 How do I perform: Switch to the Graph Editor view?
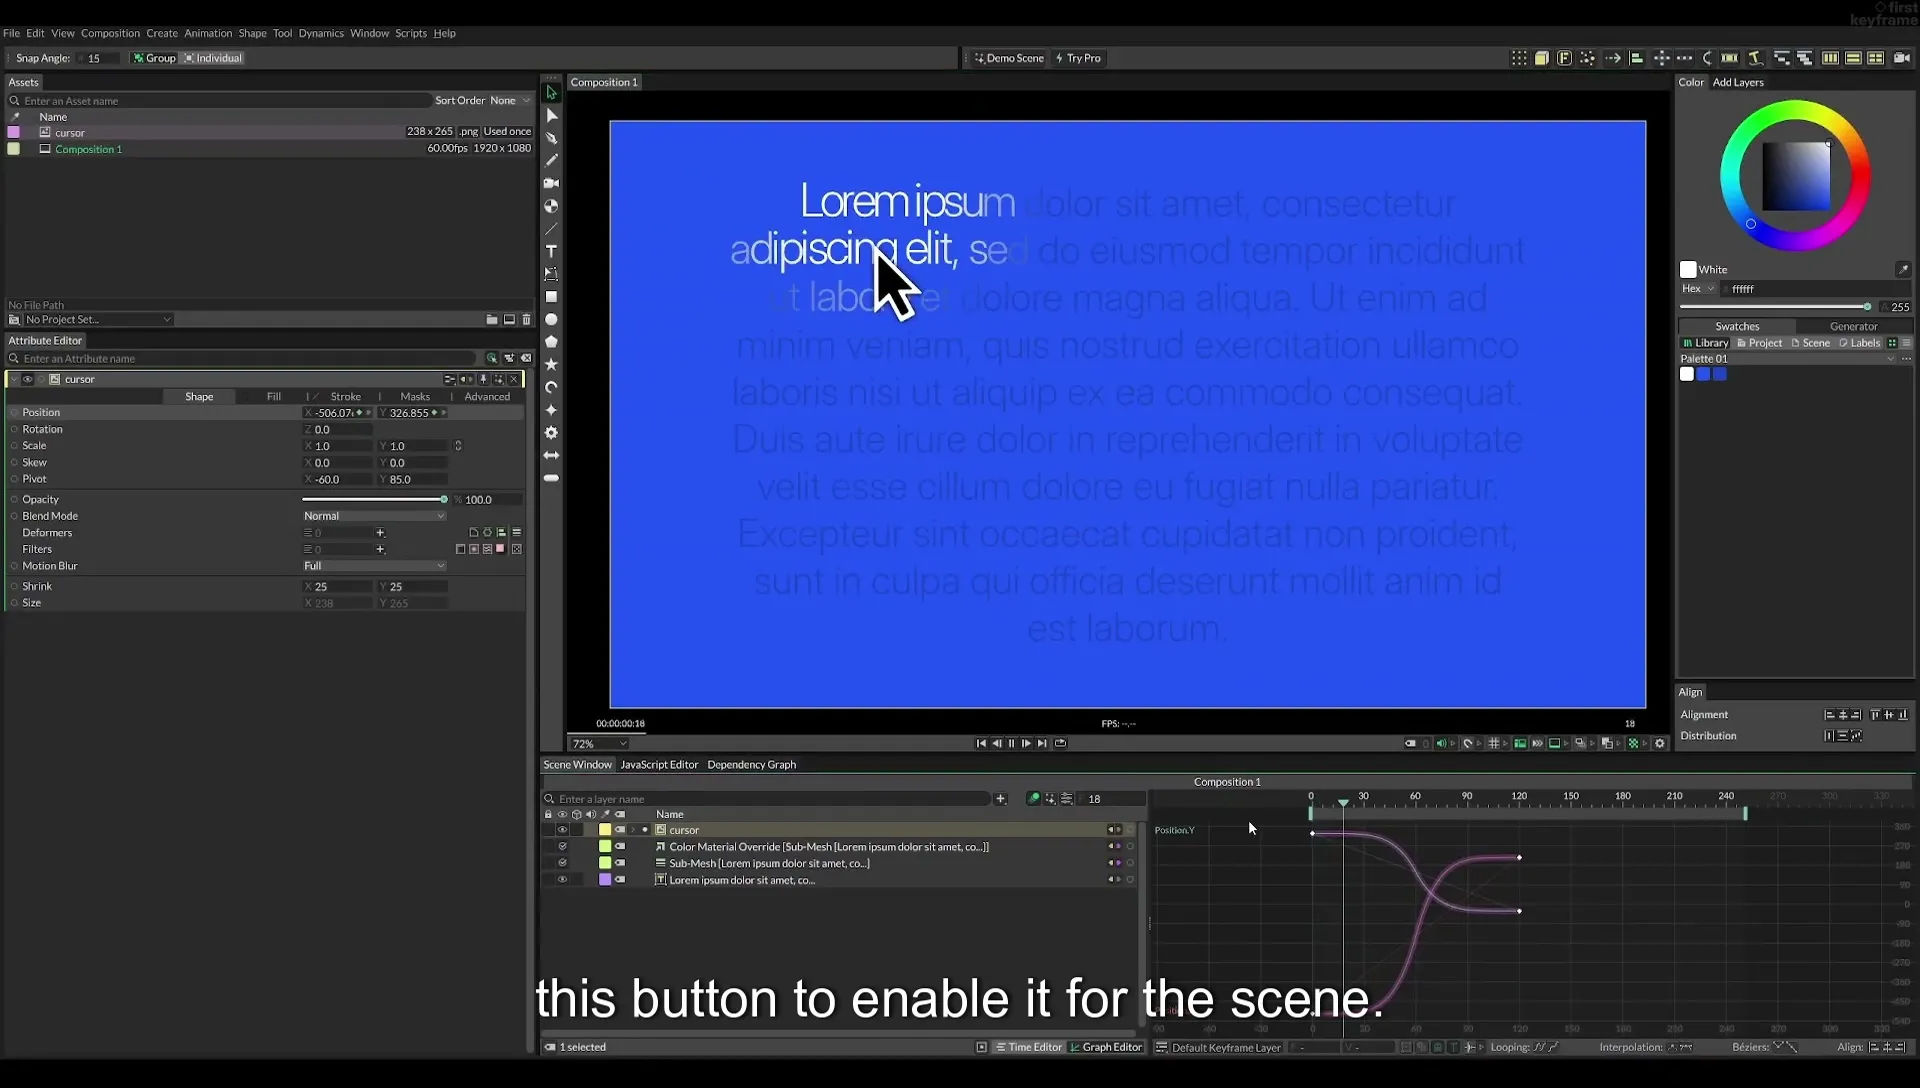[1106, 1047]
